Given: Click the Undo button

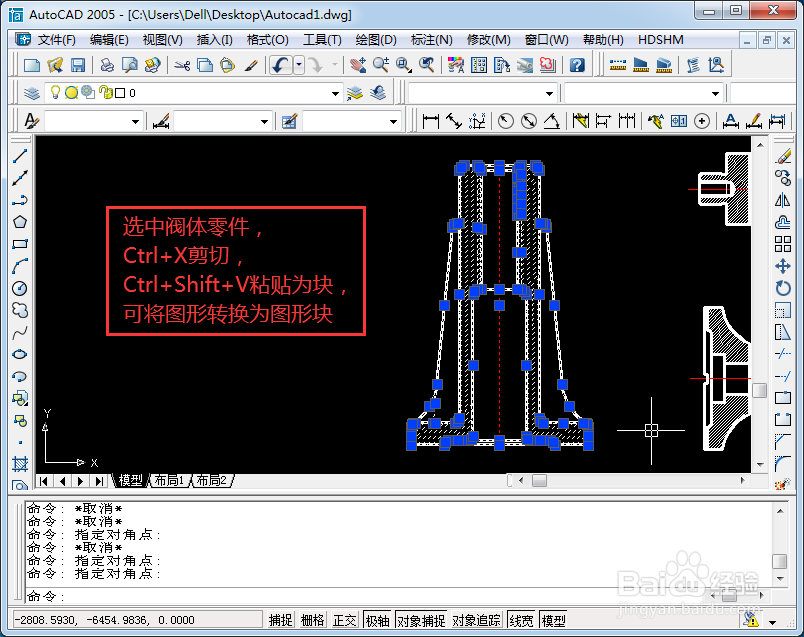Looking at the screenshot, I should pyautogui.click(x=281, y=65).
